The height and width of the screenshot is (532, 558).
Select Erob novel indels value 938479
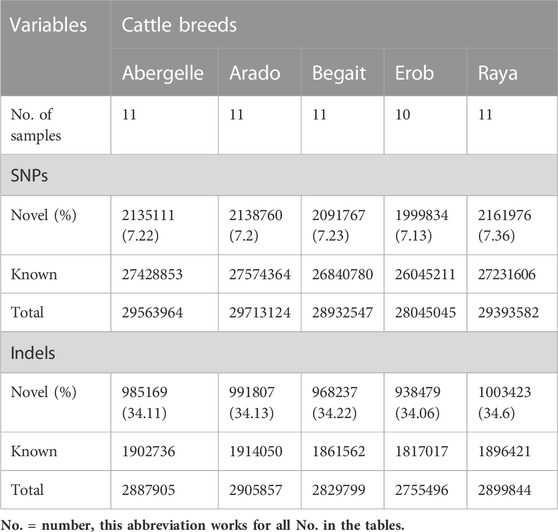click(417, 392)
